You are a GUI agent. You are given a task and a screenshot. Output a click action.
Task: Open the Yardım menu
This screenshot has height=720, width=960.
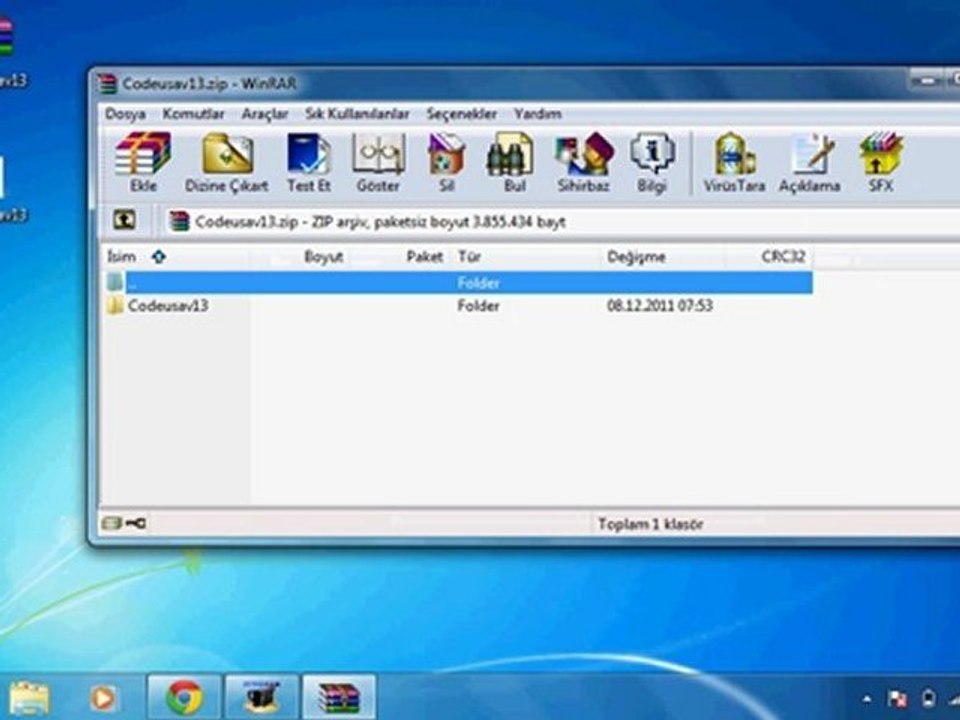538,114
